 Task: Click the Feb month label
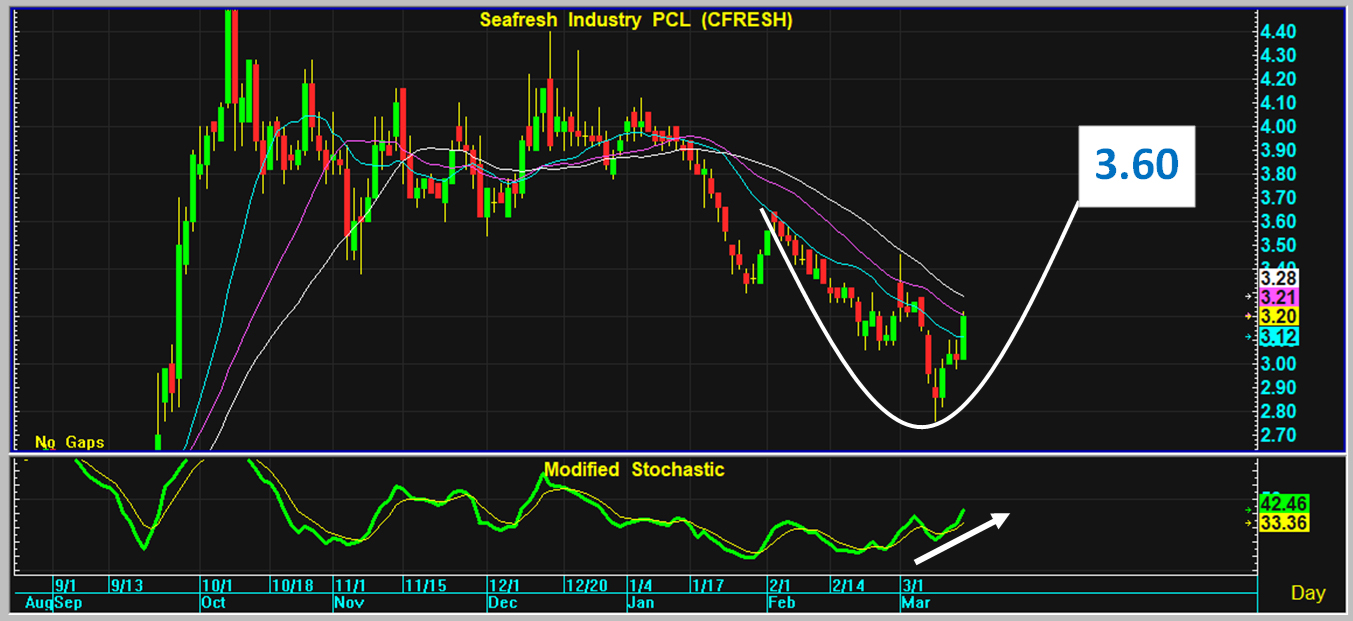(x=782, y=603)
